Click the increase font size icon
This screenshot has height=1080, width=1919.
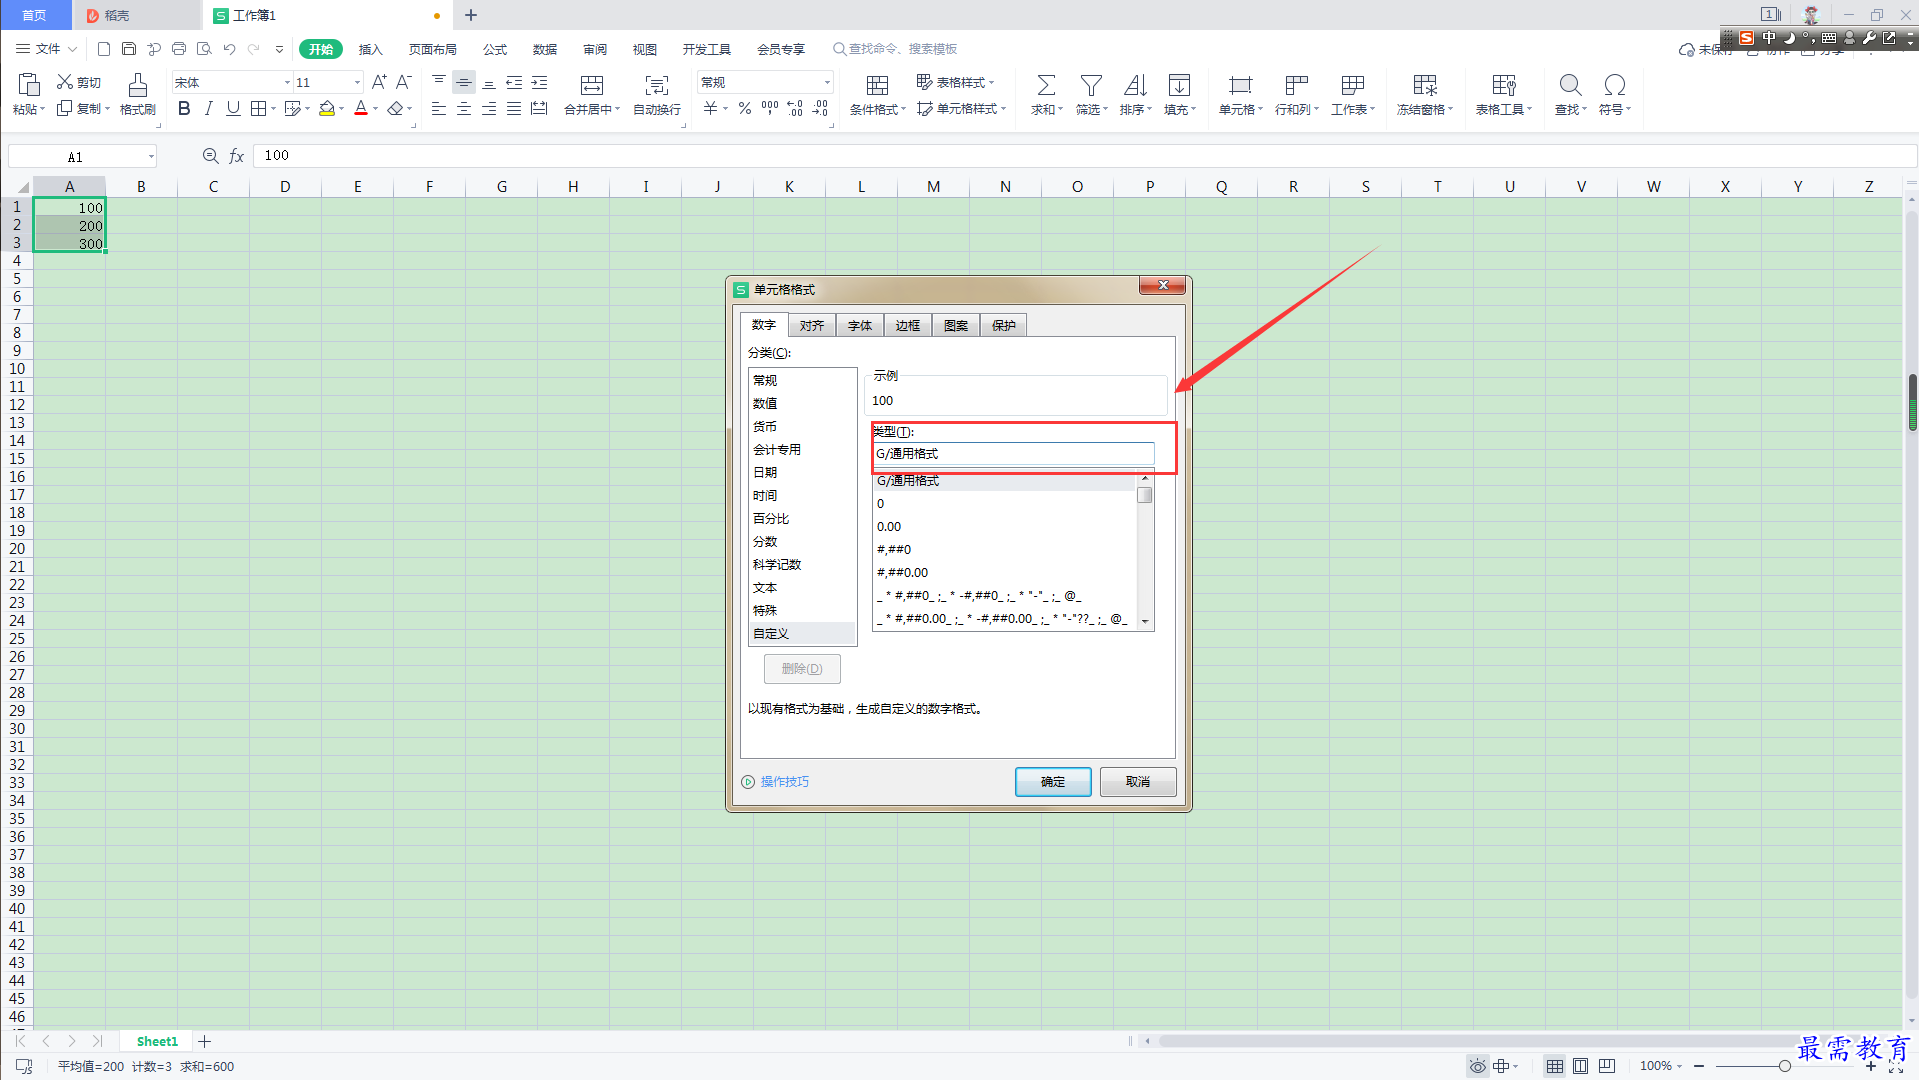[x=379, y=82]
